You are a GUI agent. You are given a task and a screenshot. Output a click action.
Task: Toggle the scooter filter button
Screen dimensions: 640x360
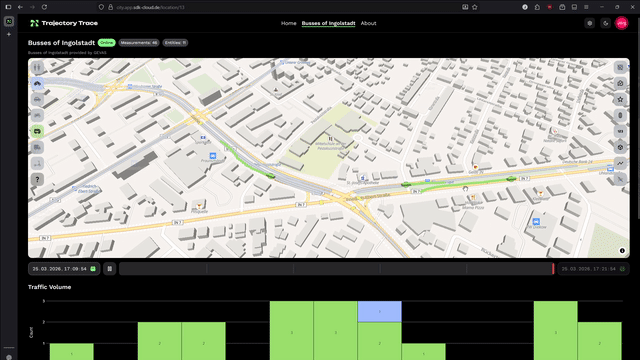coord(37,163)
